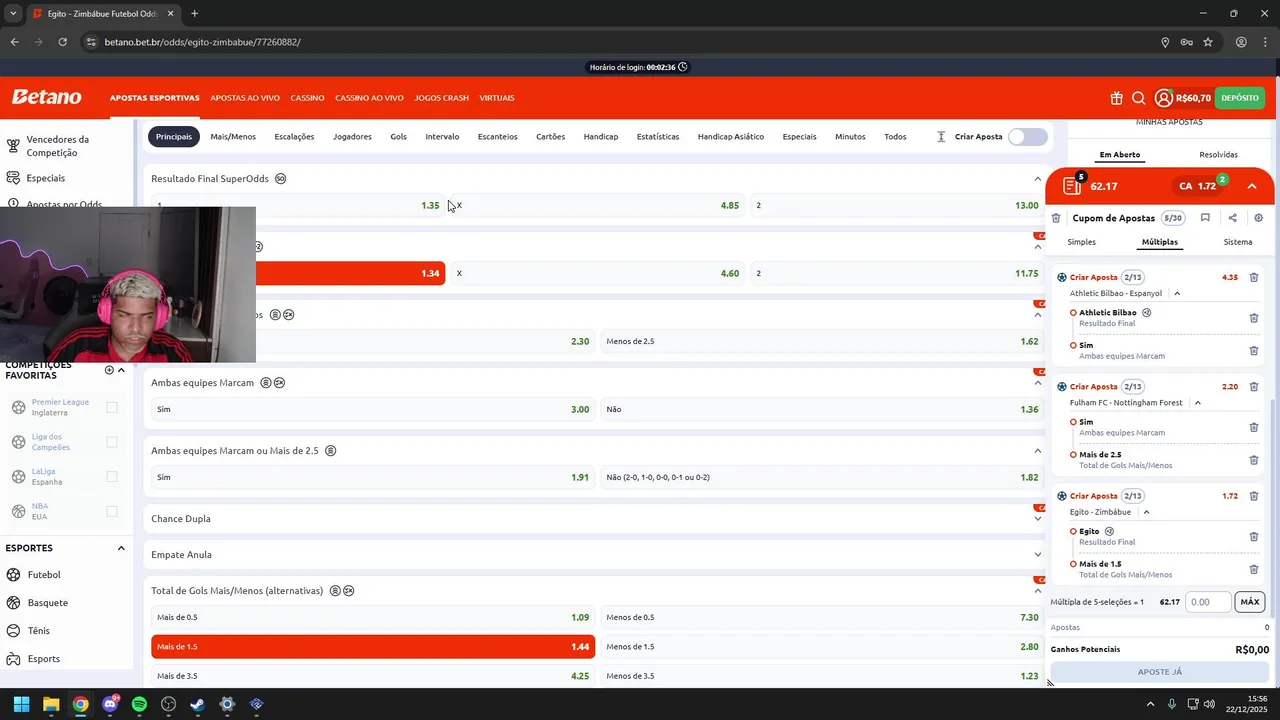This screenshot has width=1280, height=720.
Task: Click the MÁX stake button
Action: click(x=1250, y=602)
